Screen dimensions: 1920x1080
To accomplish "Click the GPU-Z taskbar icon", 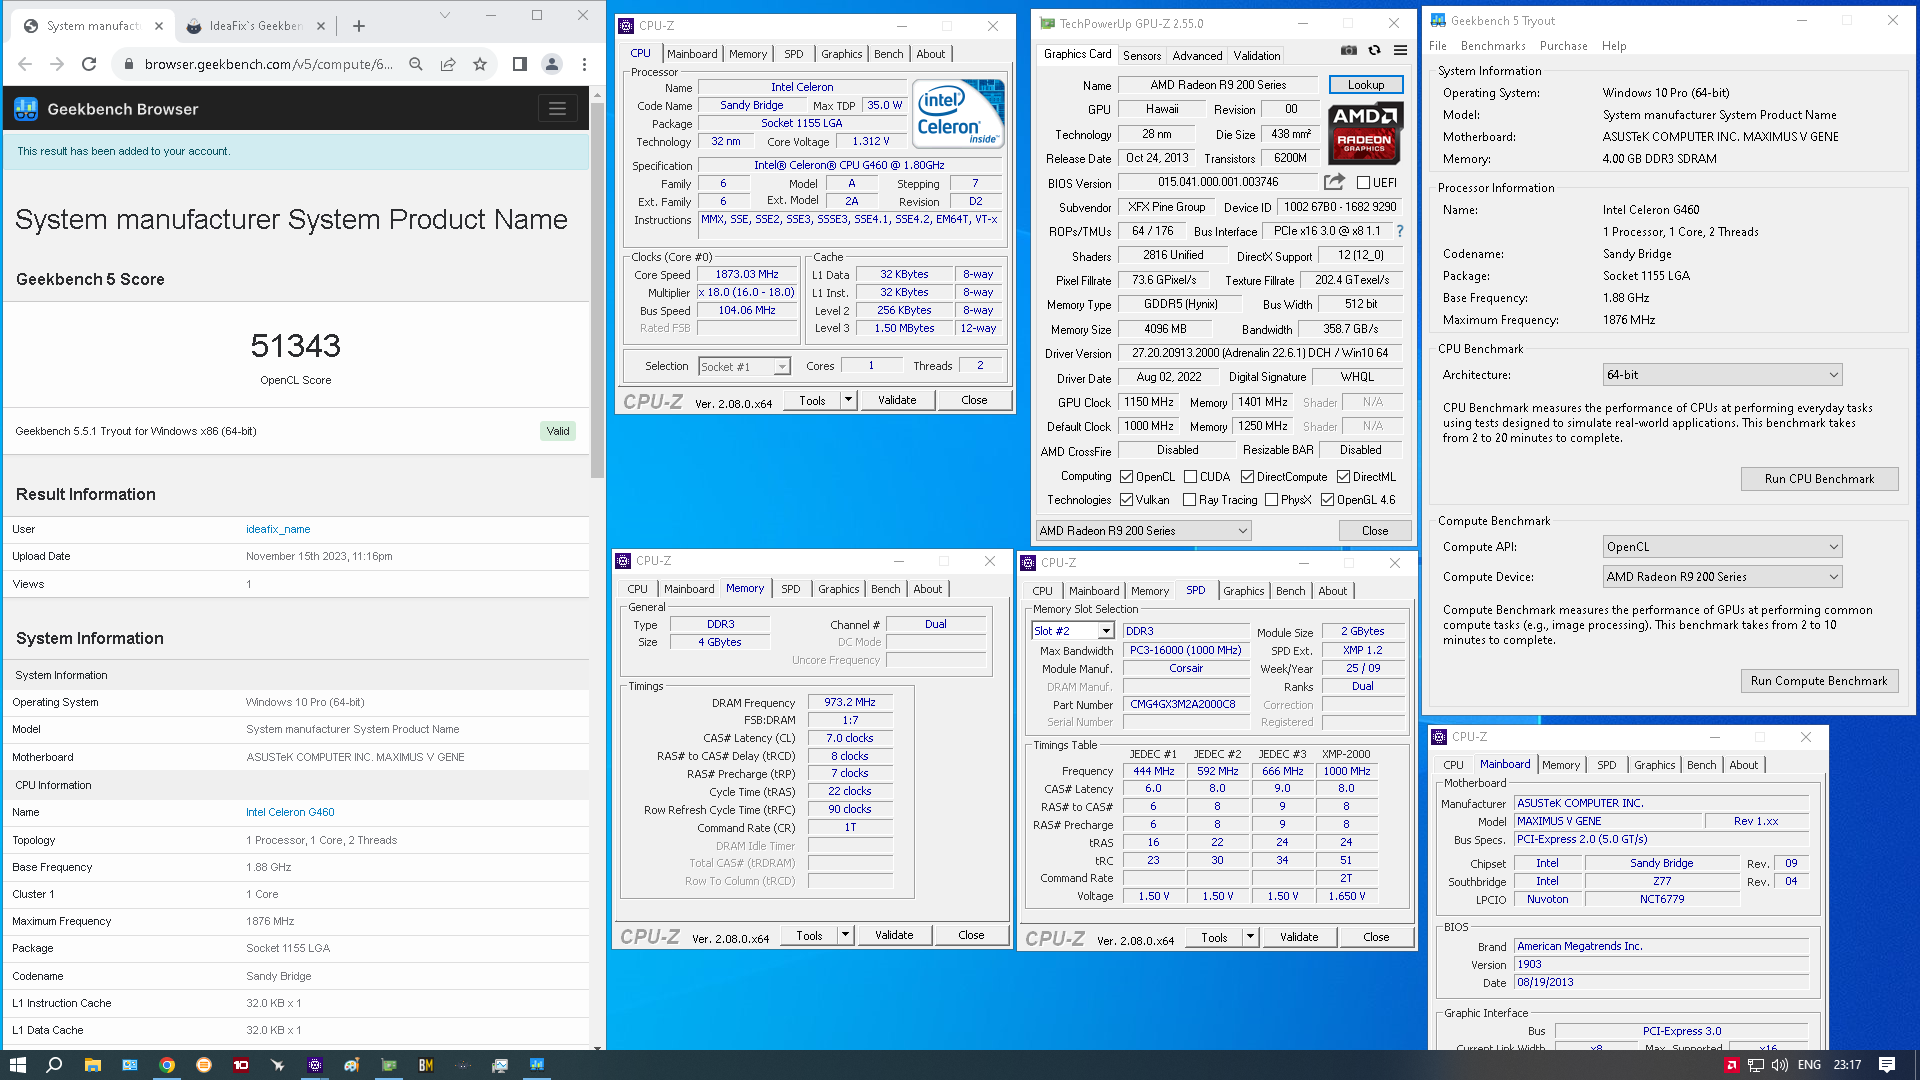I will coord(389,1065).
